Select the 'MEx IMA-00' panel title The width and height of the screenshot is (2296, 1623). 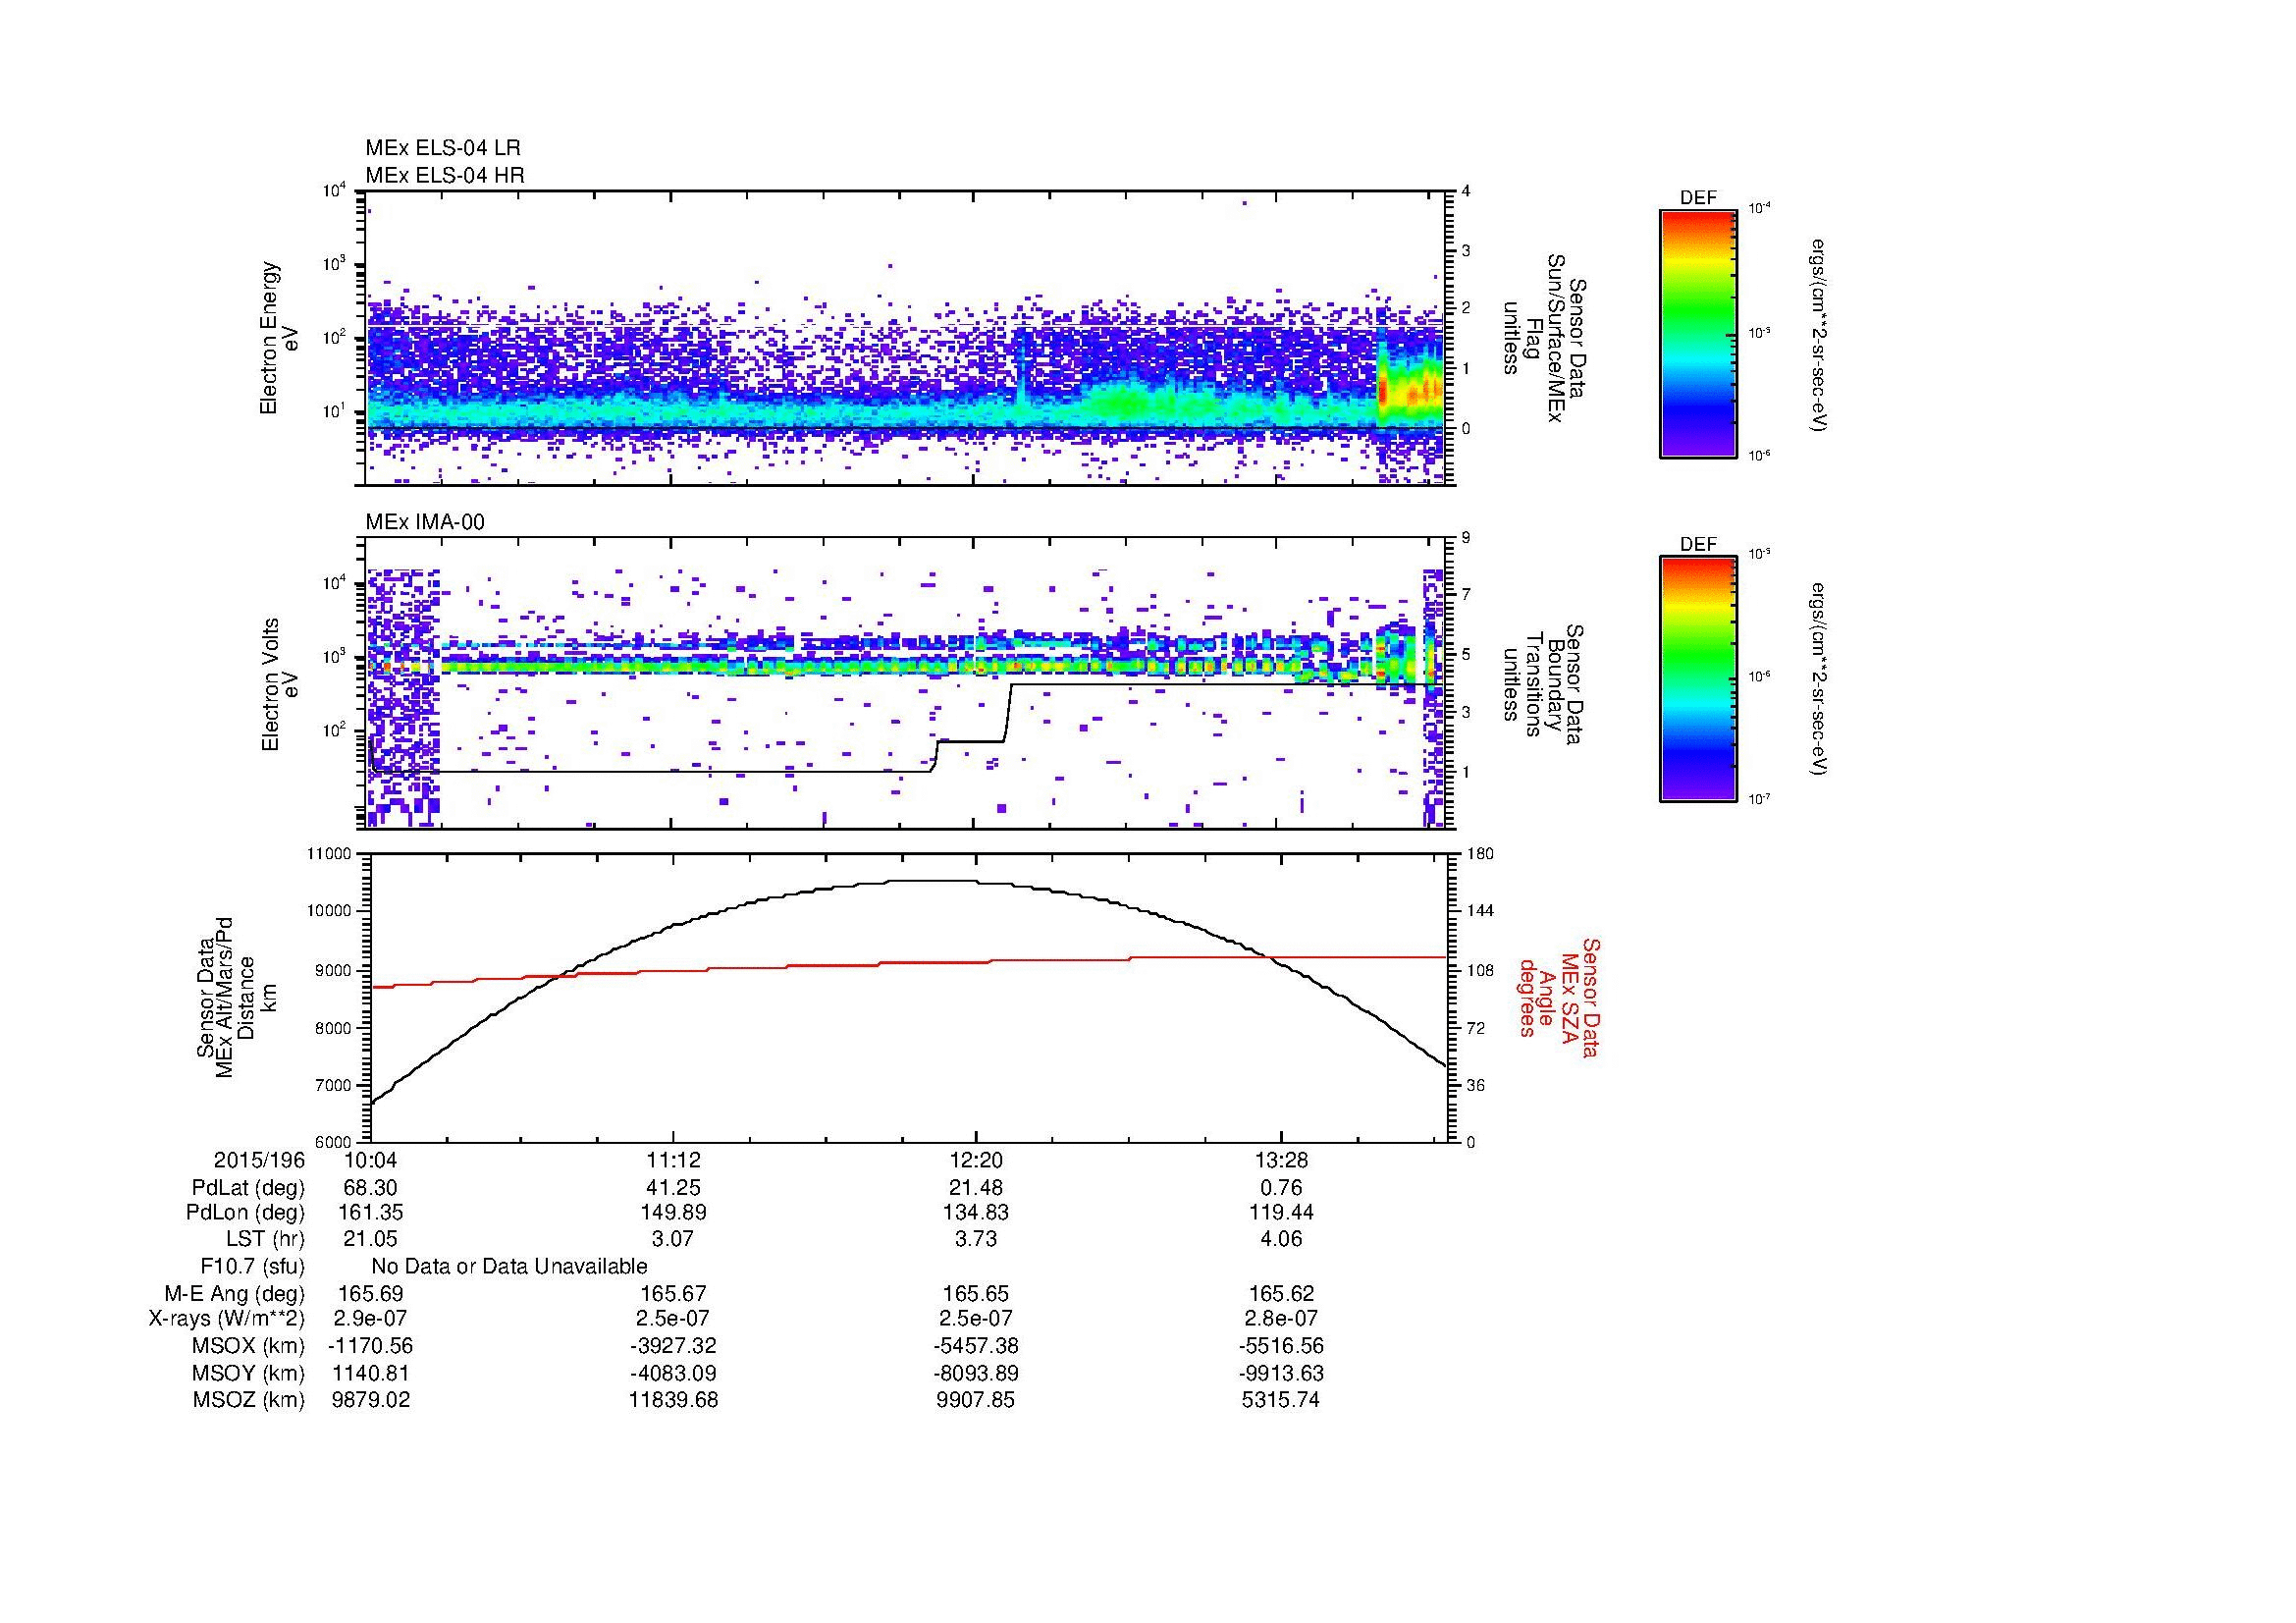(x=425, y=522)
